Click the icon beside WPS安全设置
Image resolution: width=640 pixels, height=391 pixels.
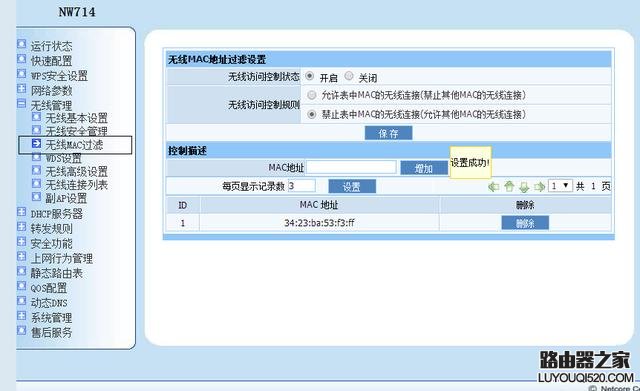22,74
